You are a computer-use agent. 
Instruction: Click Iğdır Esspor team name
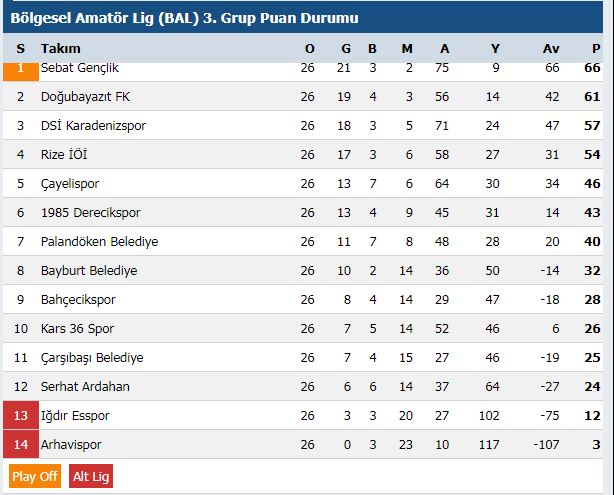coord(75,416)
